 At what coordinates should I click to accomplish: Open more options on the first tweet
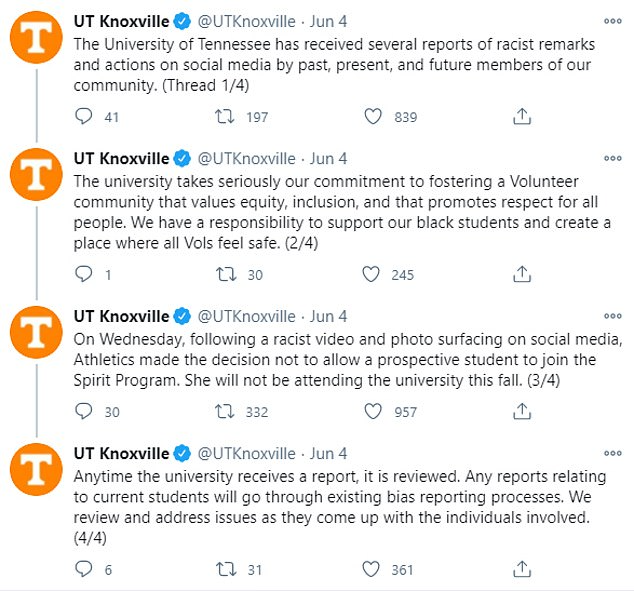click(613, 21)
